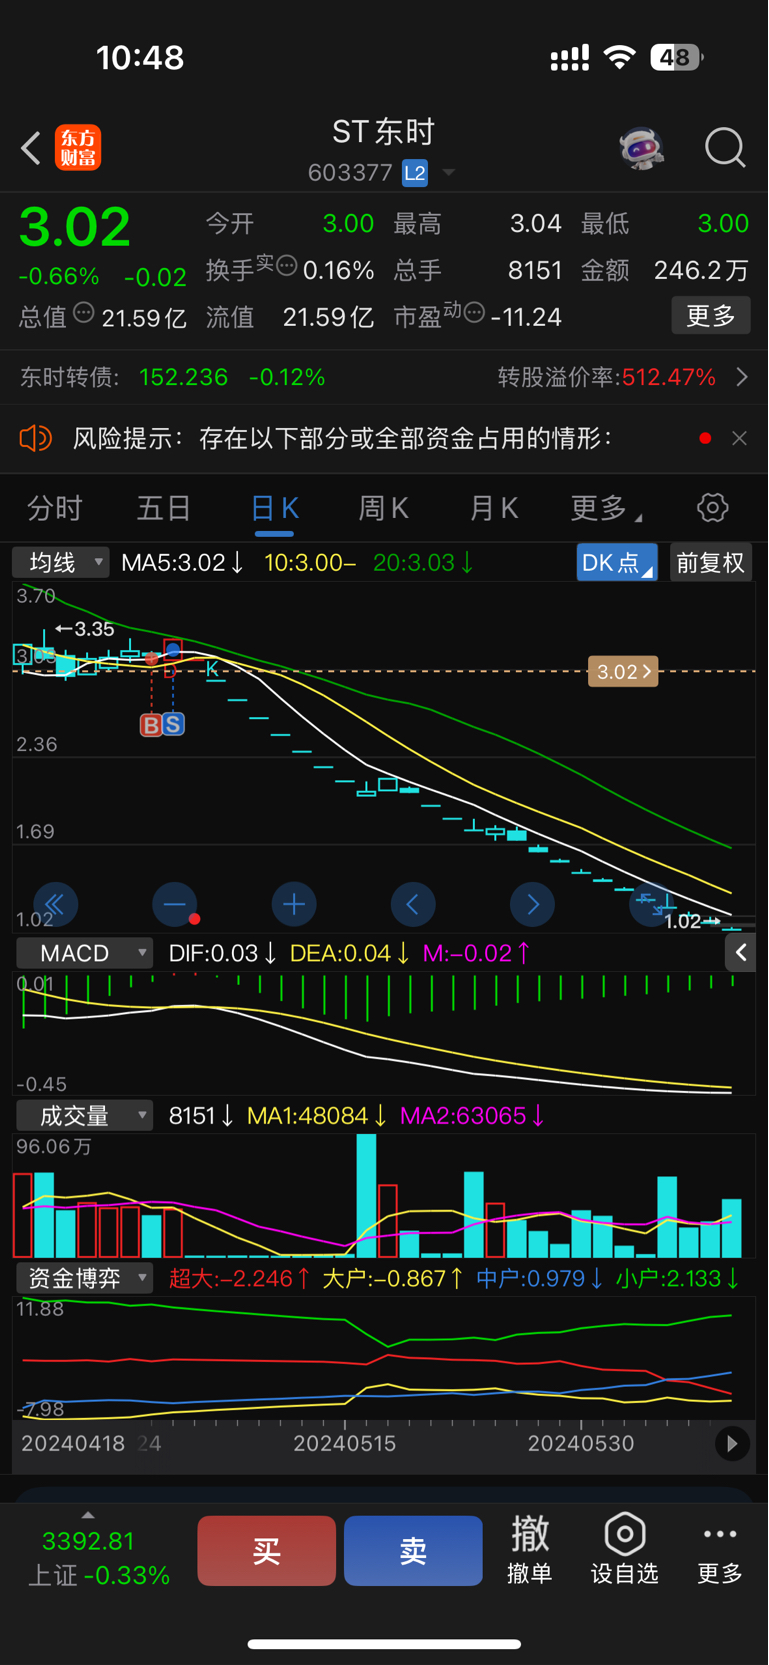Image resolution: width=769 pixels, height=1665 pixels.
Task: Open the 资金博弈 indicator dropdown
Action: (85, 1278)
